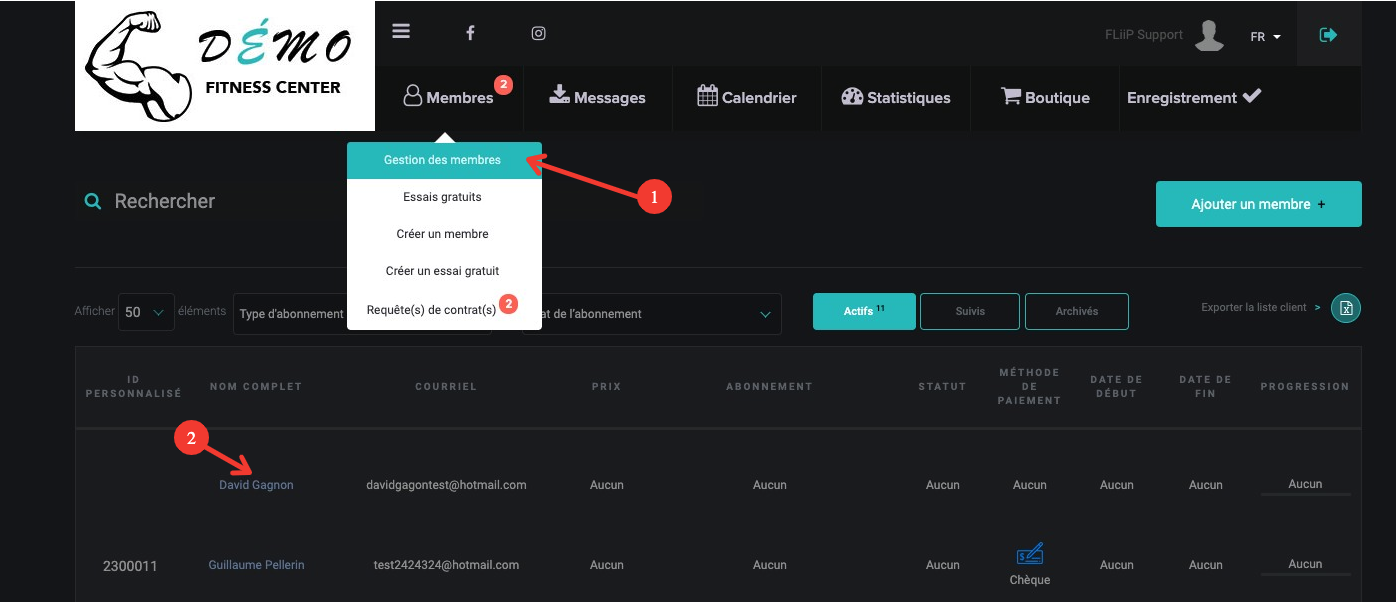
Task: Open the FR language dropdown
Action: tap(1265, 37)
